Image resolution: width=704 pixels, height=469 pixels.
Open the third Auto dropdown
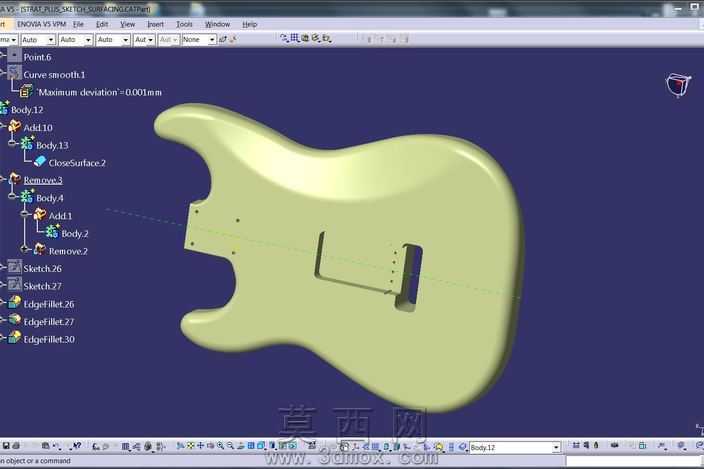[126, 40]
